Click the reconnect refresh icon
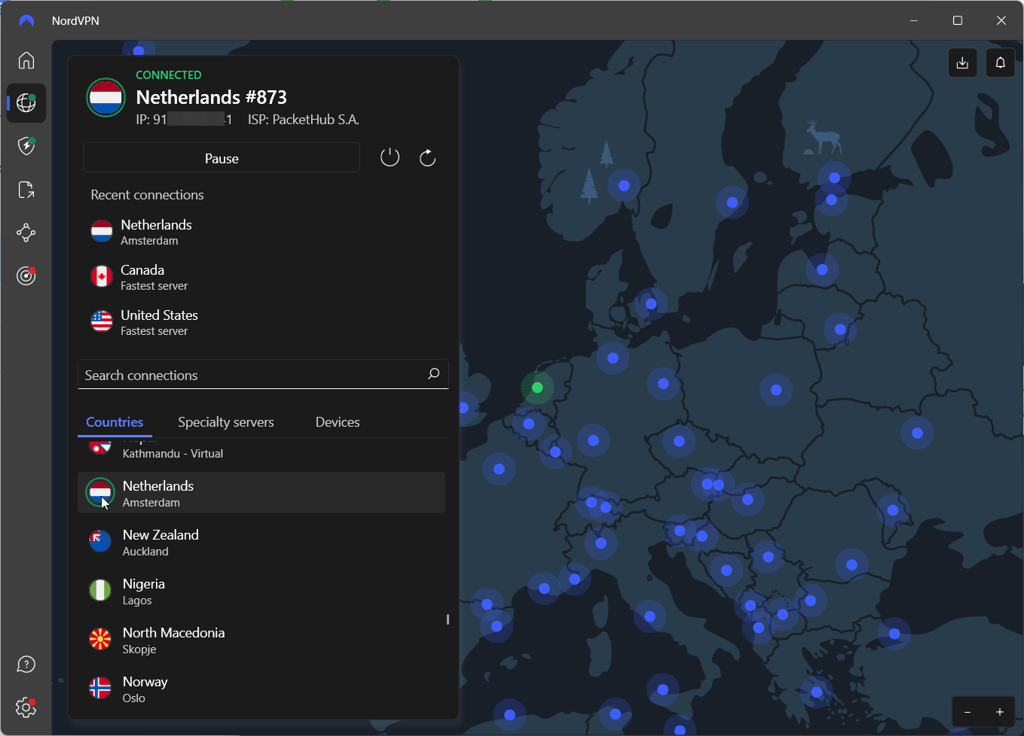 click(427, 157)
